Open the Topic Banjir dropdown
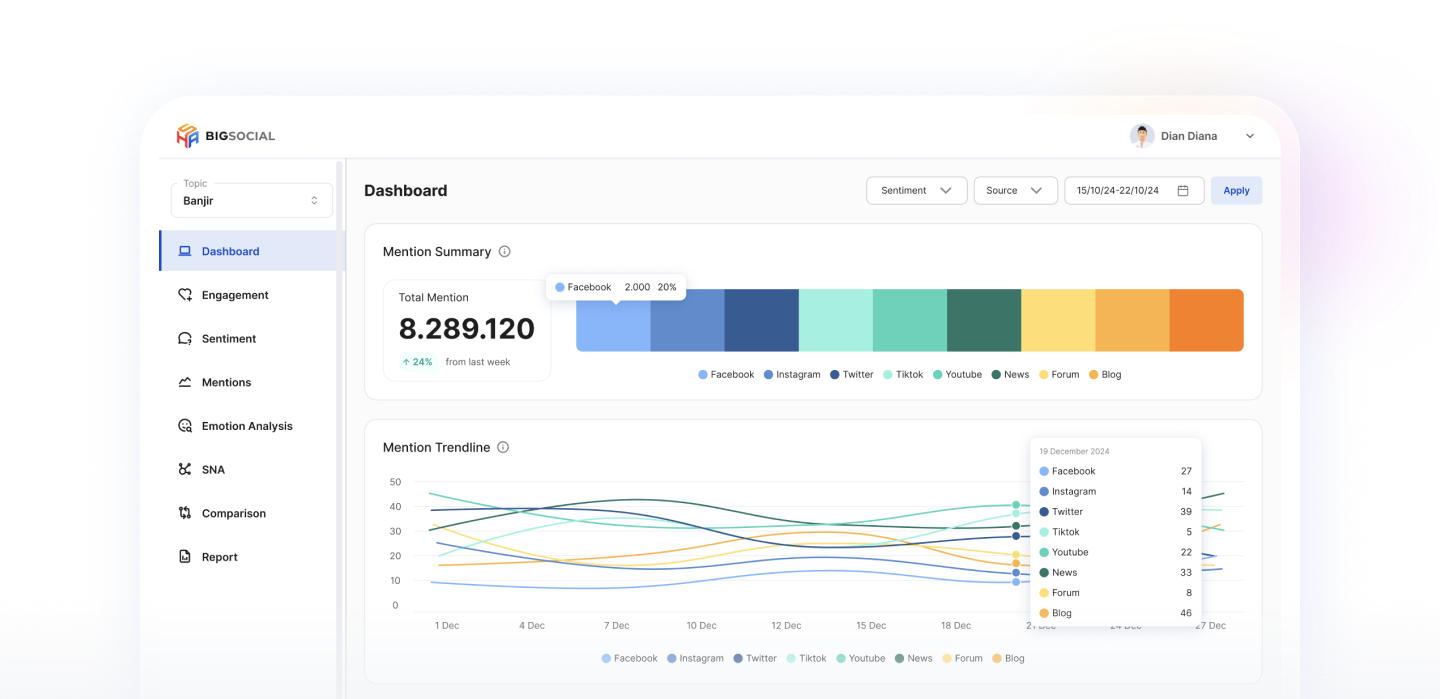Viewport: 1440px width, 699px height. pos(251,200)
